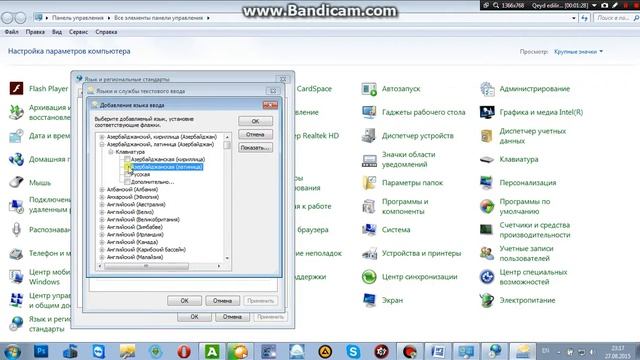640x360 pixels.
Task: Open Параметры папок icon
Action: tap(402, 182)
